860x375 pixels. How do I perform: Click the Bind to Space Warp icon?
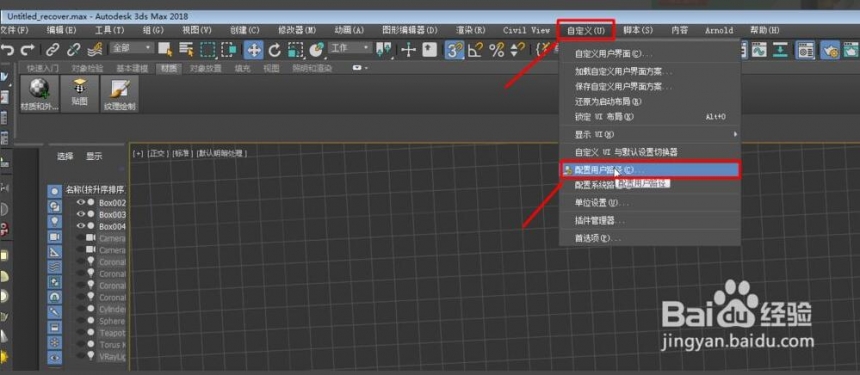(94, 50)
